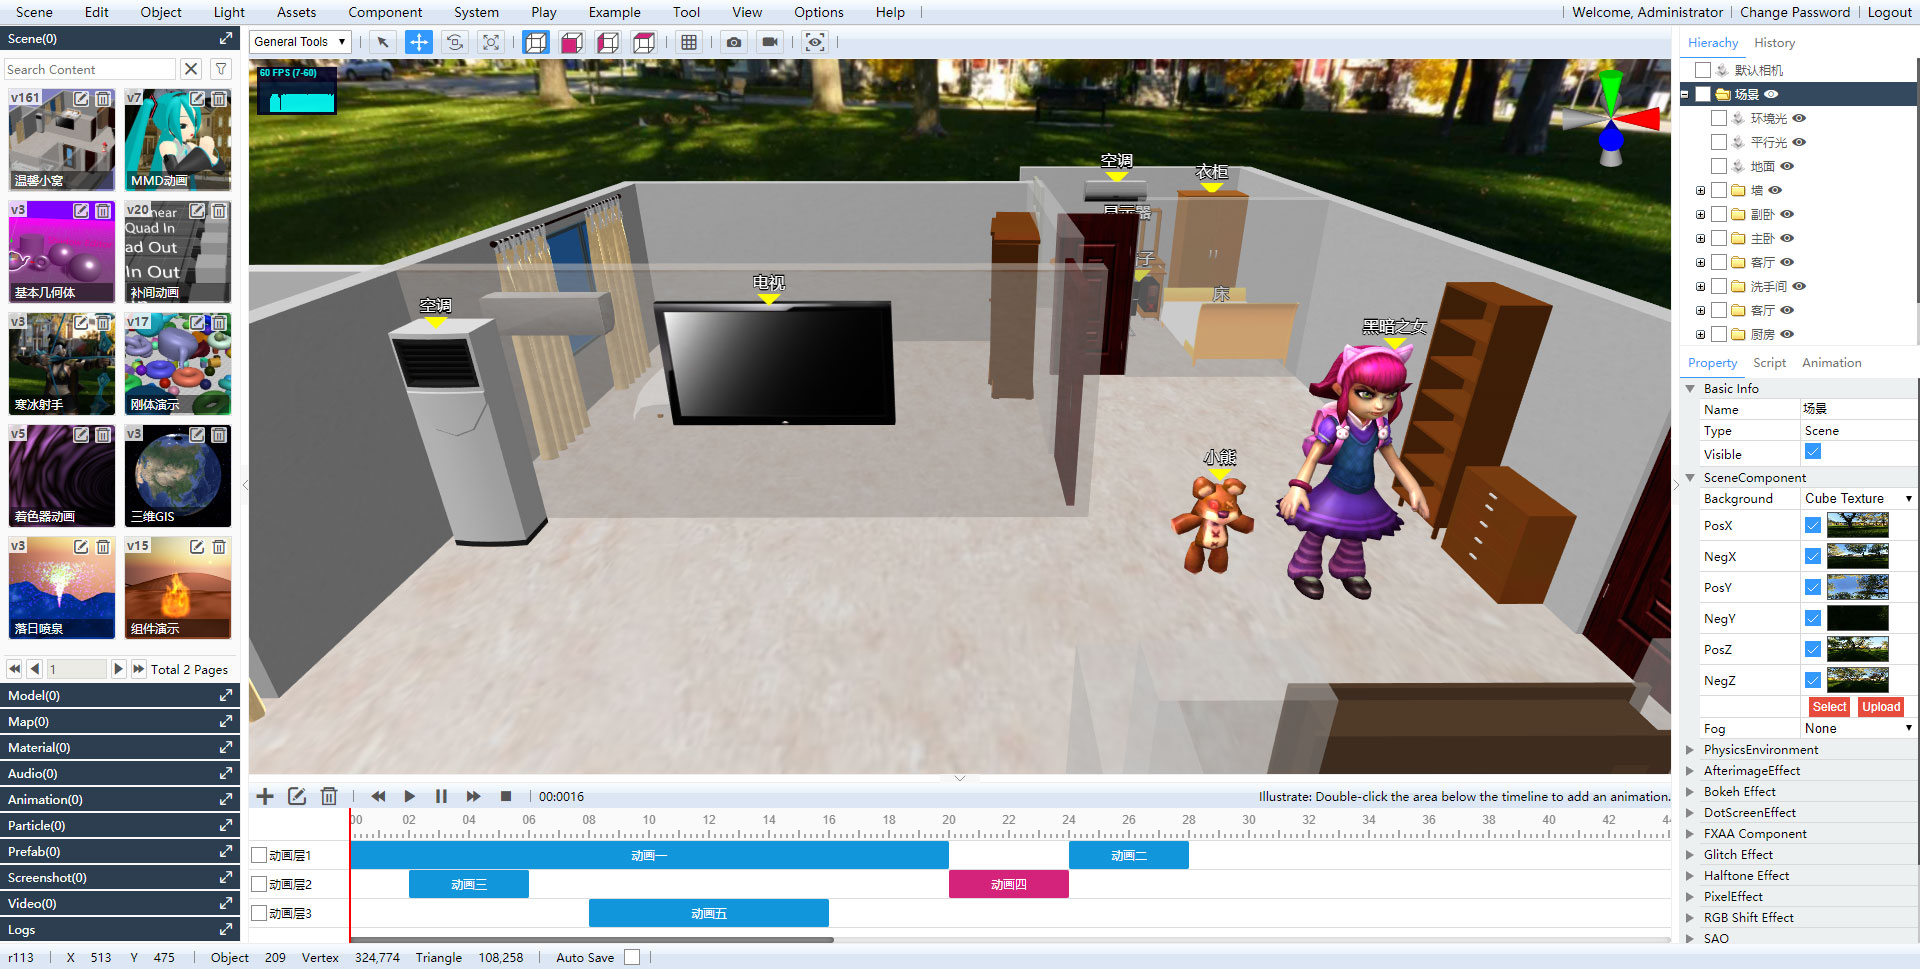Expand the Scene(0) panel to full size
This screenshot has height=969, width=1920.
(226, 38)
